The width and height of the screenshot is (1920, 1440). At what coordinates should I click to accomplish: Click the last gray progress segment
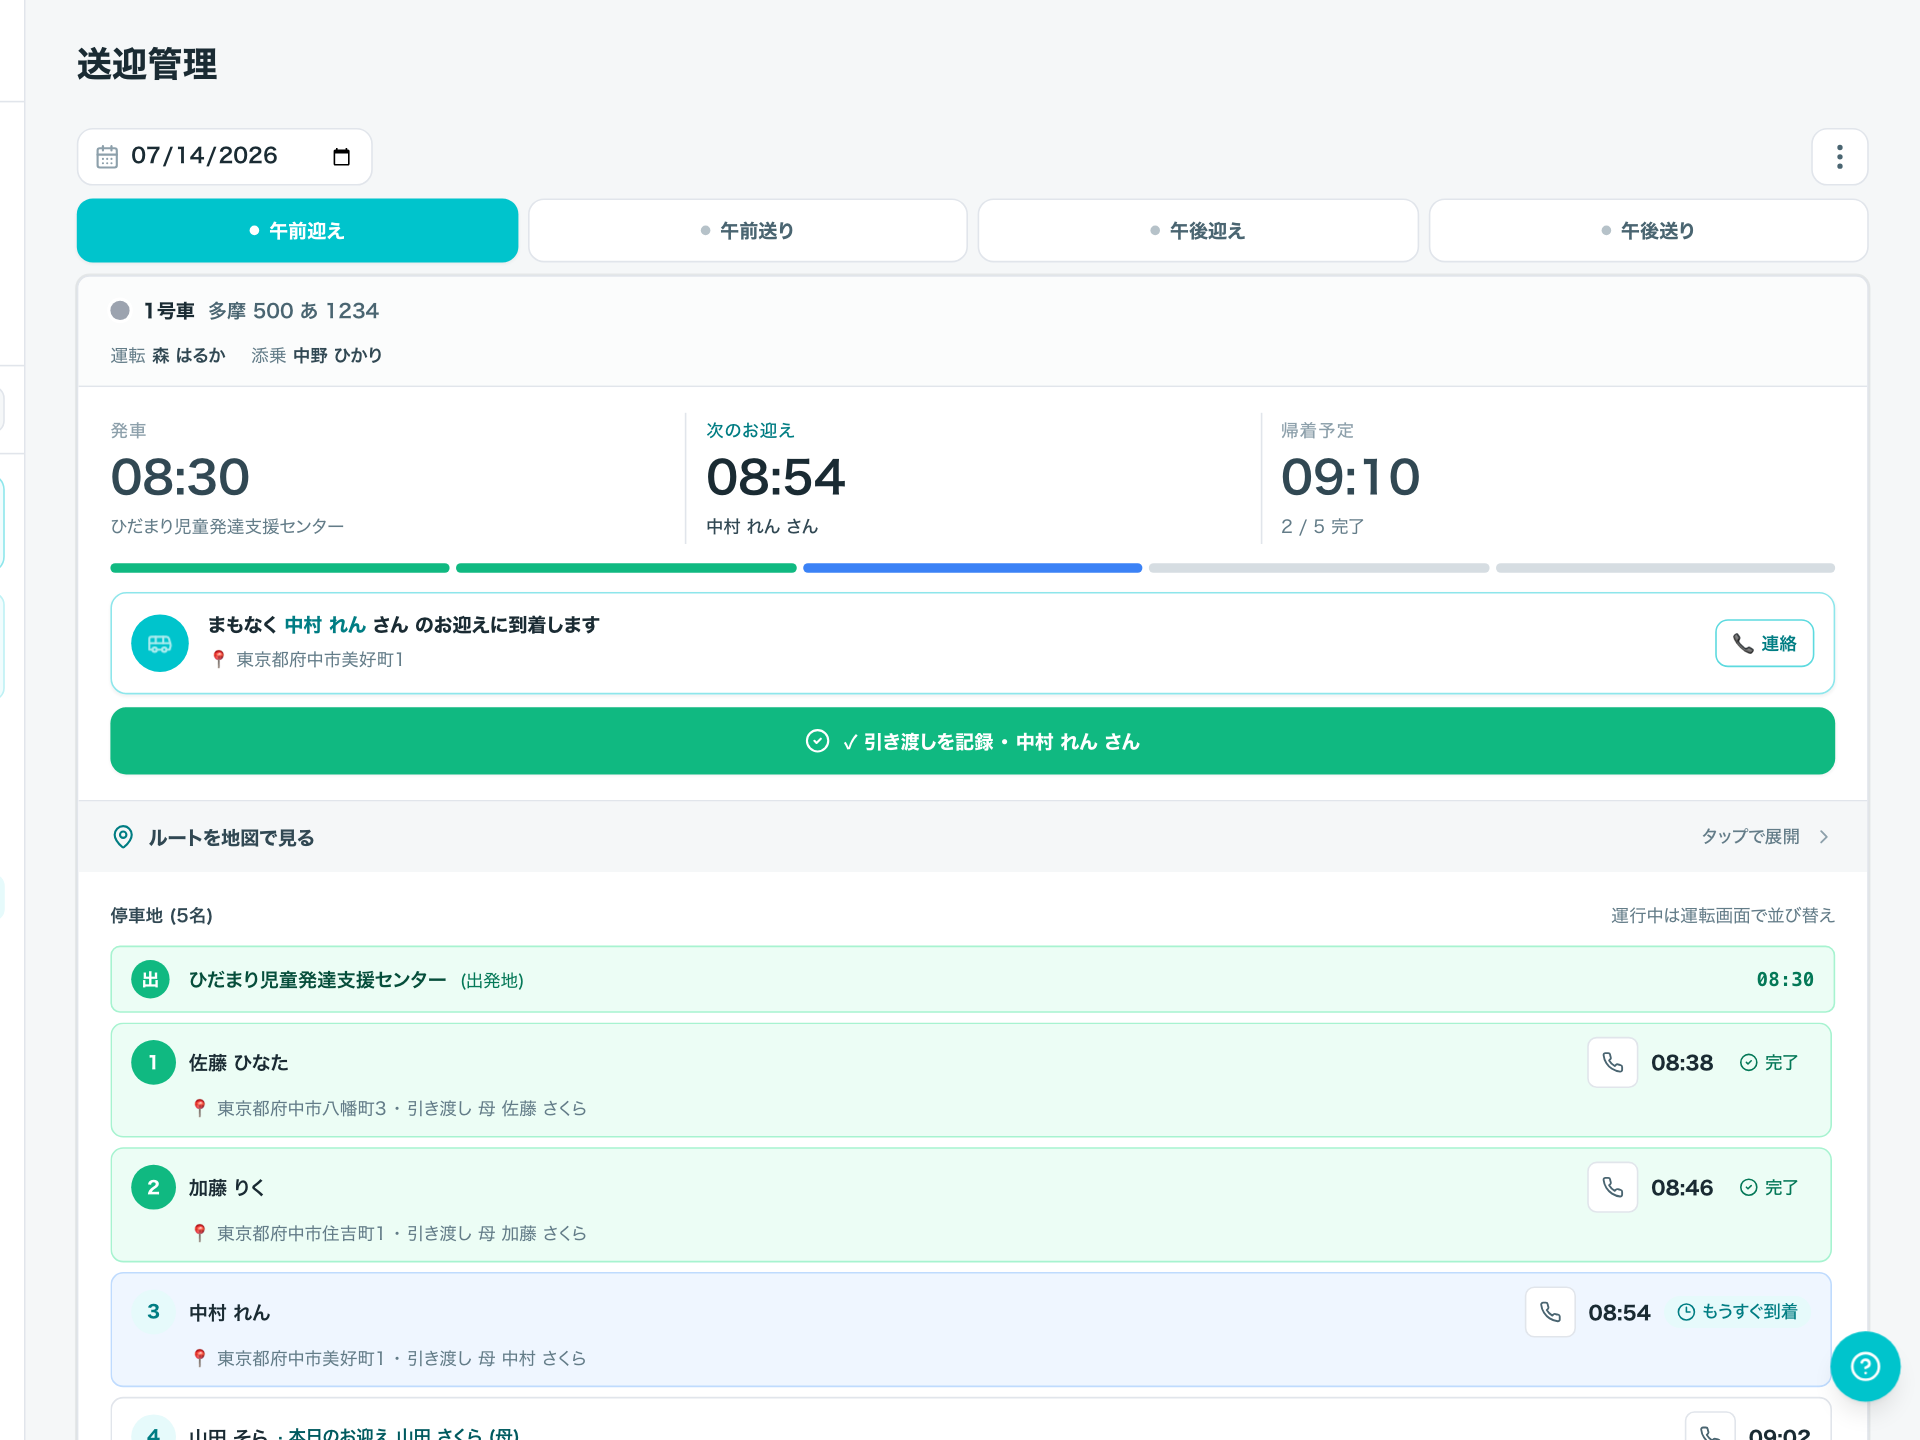point(1665,568)
